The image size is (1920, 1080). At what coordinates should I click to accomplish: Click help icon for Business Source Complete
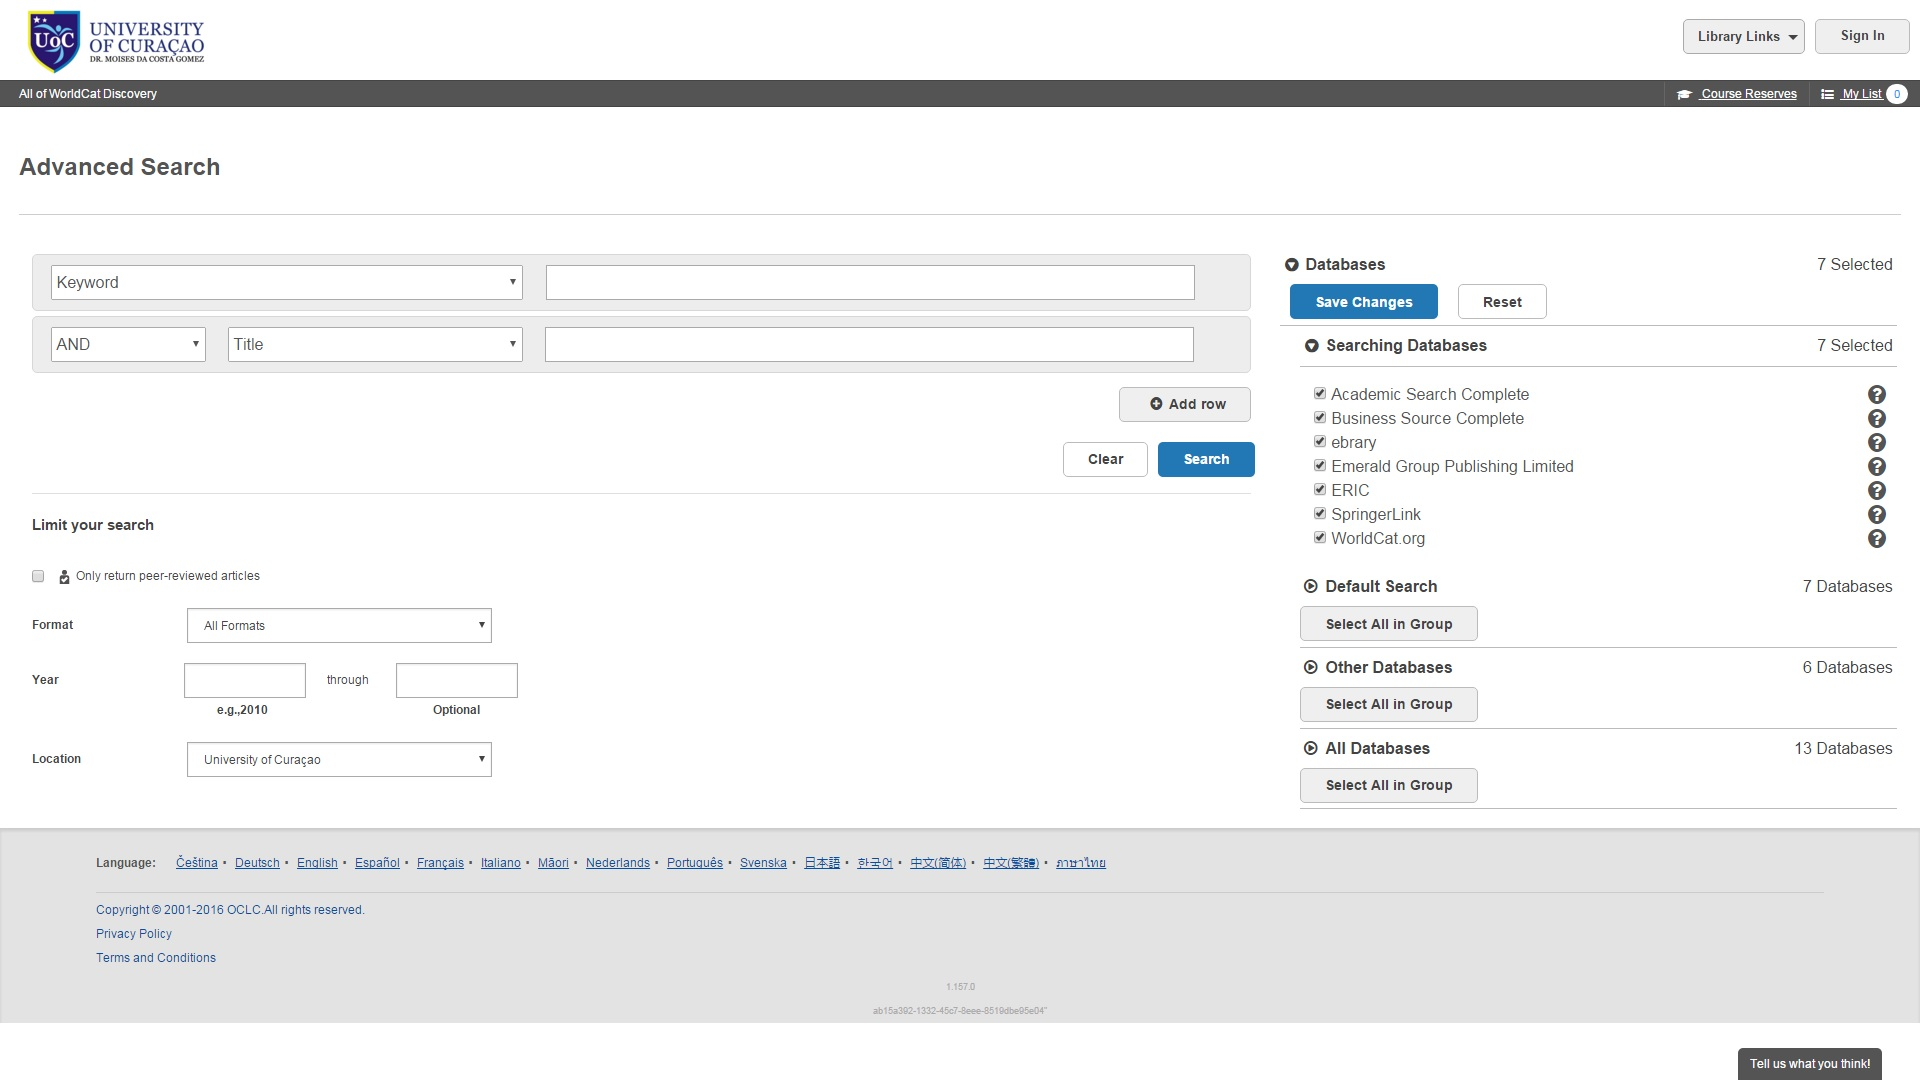point(1877,419)
